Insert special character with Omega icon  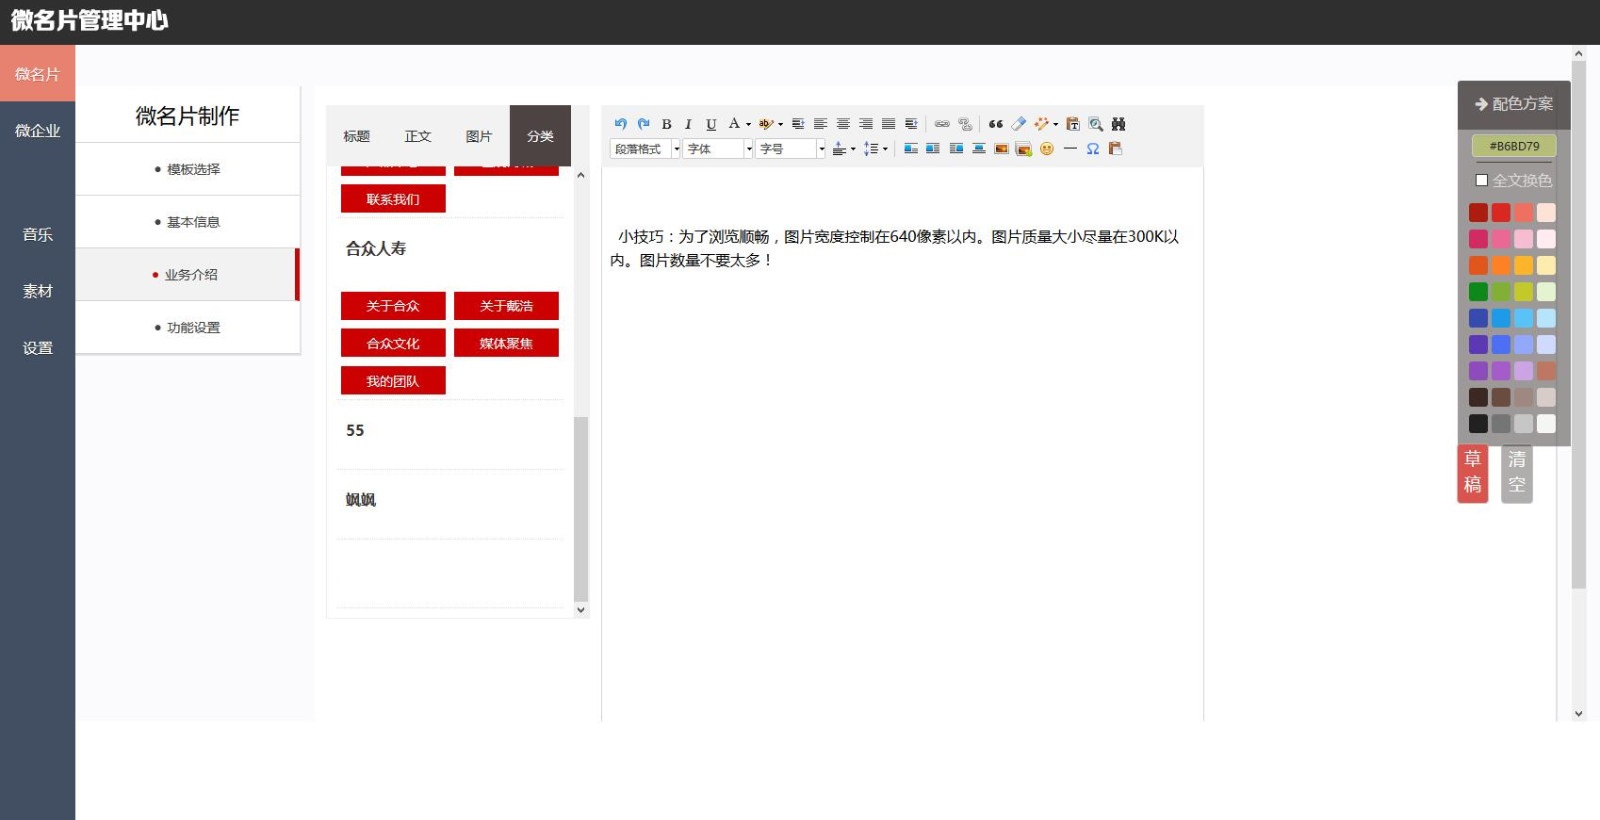tap(1093, 149)
